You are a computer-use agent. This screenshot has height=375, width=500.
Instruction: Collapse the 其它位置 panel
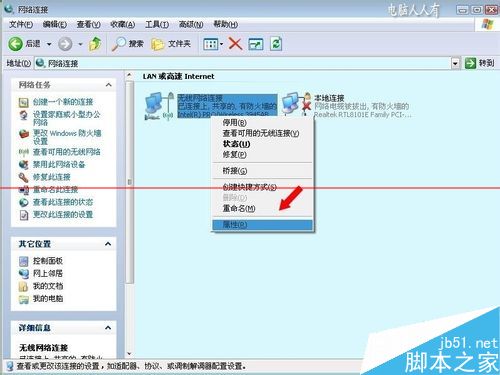(108, 244)
